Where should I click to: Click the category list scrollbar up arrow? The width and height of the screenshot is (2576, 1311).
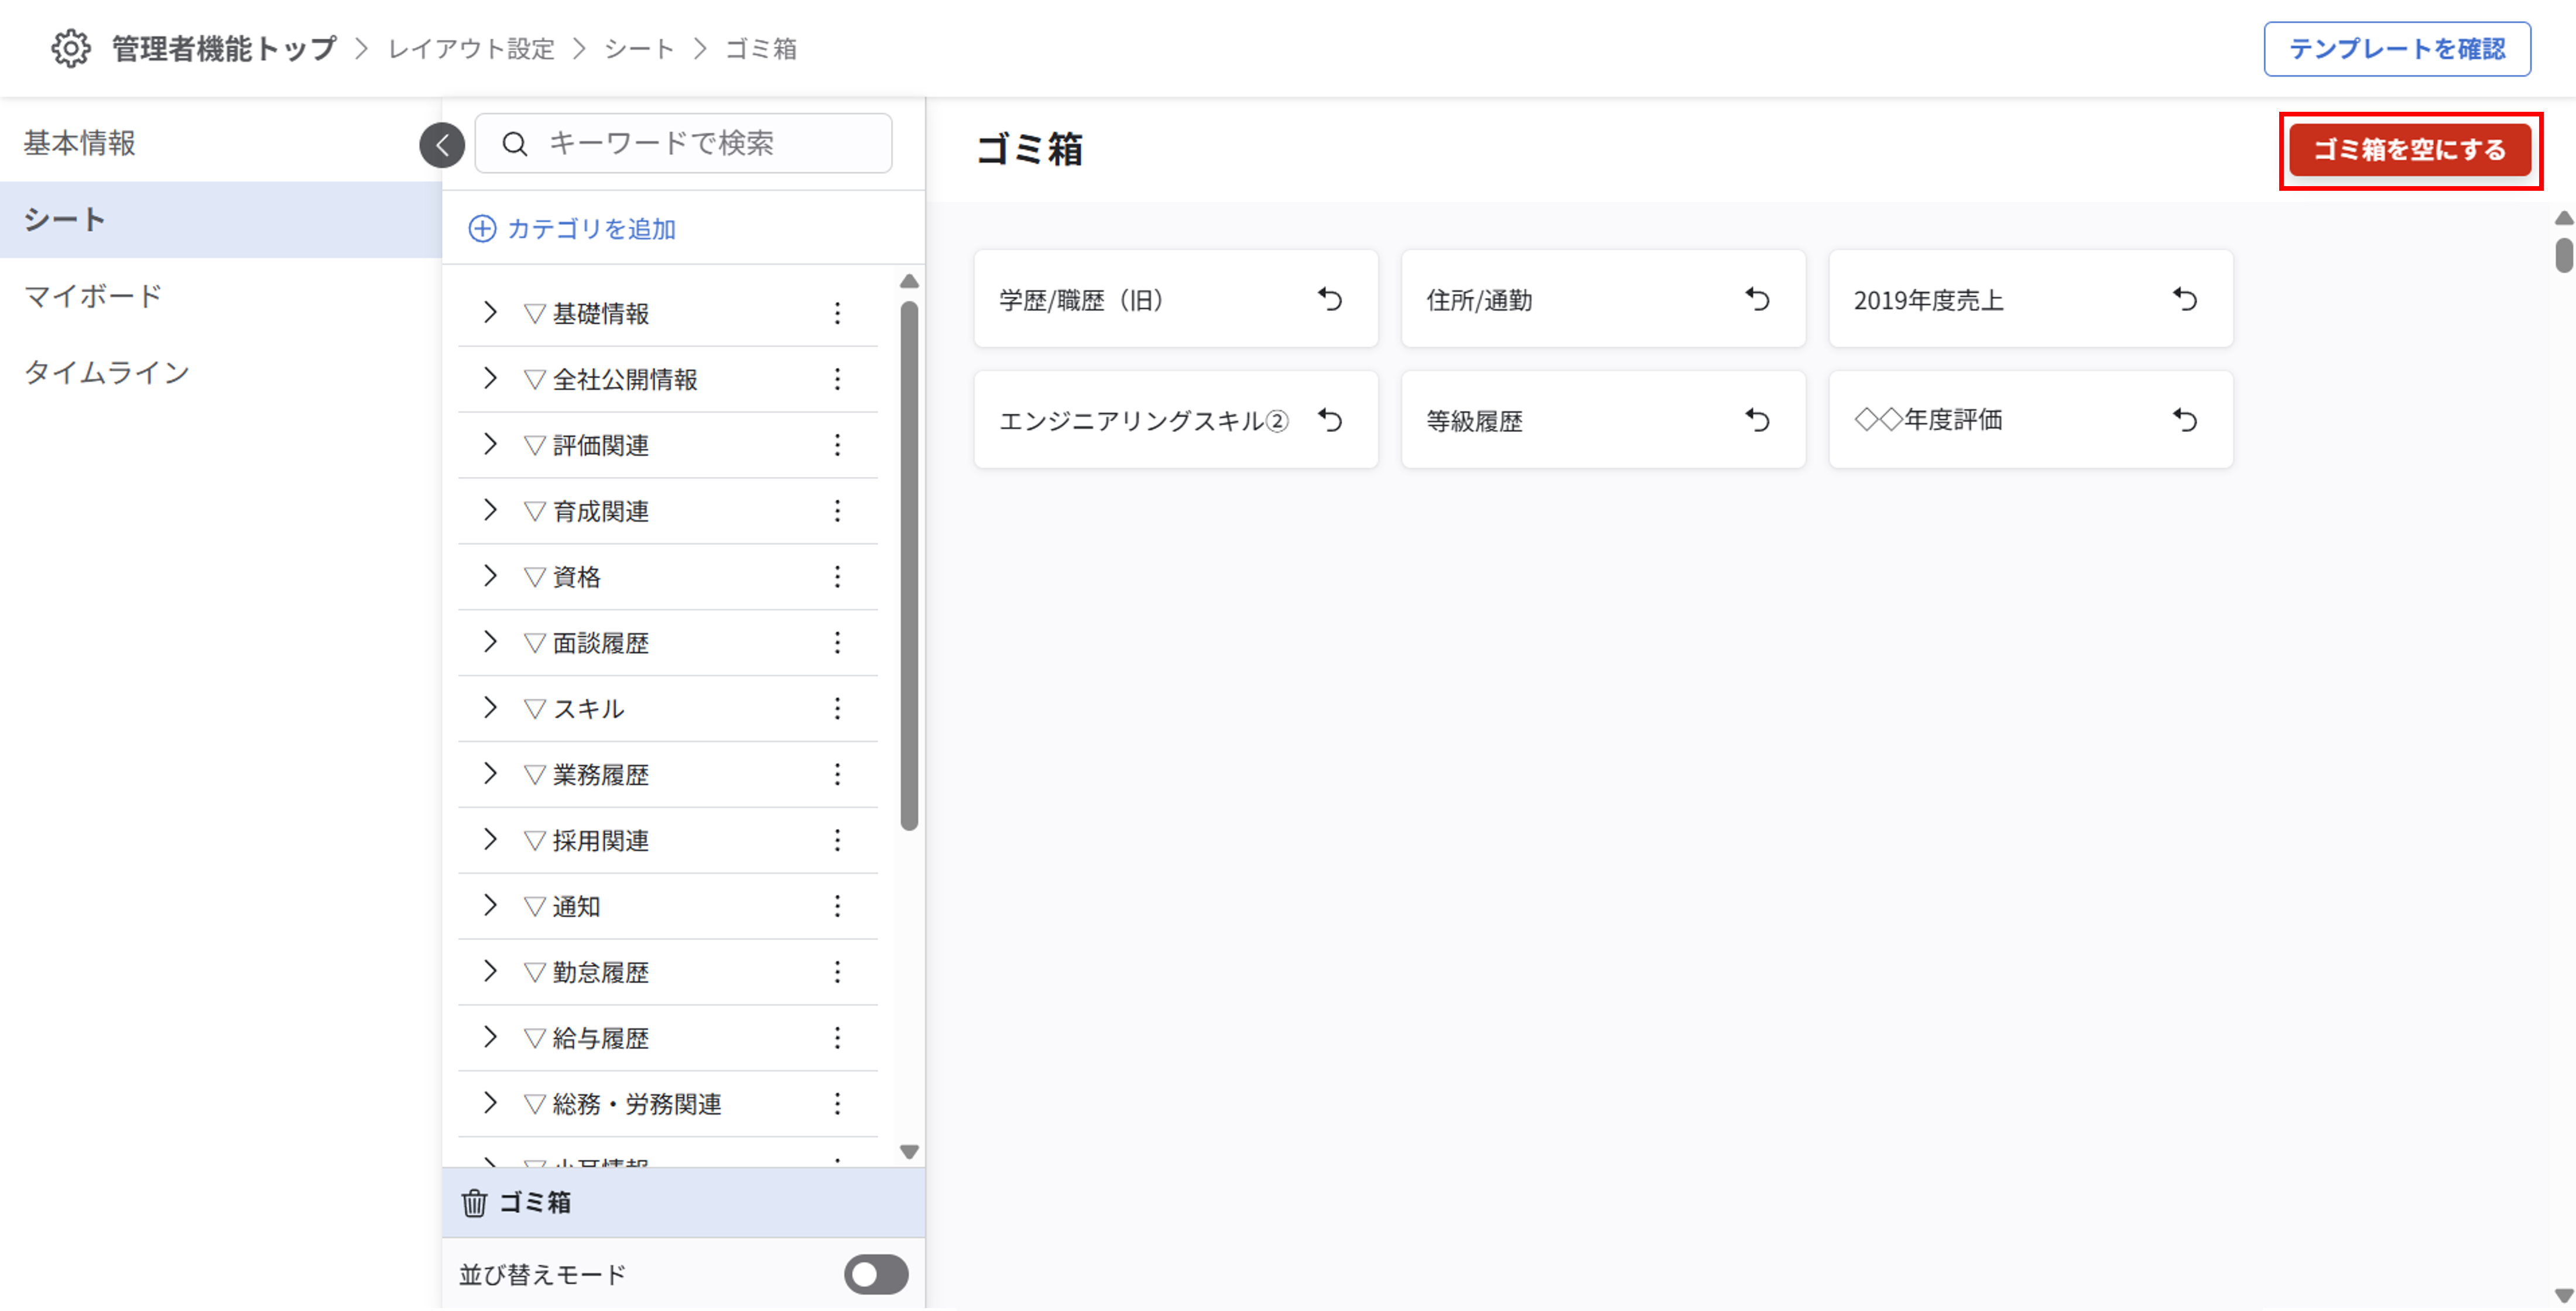909,282
